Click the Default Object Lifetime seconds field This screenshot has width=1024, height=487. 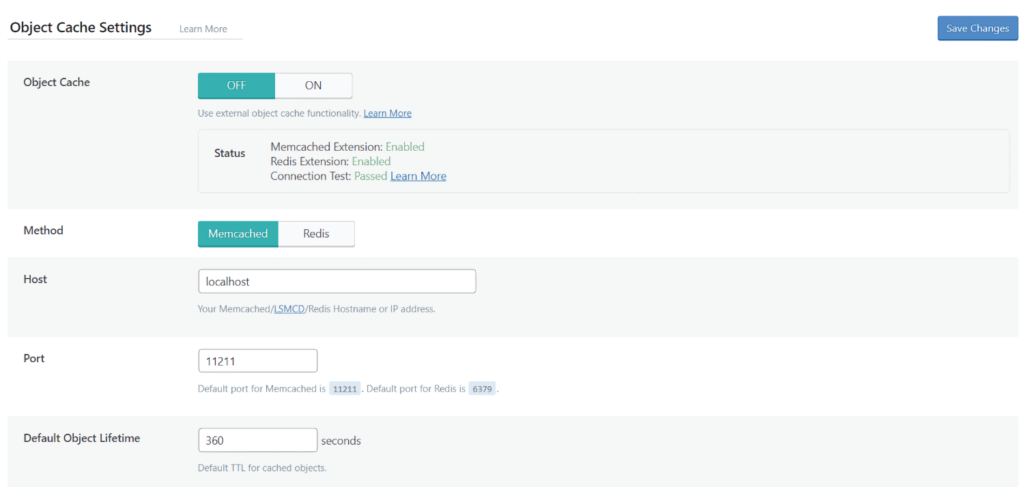click(x=258, y=440)
